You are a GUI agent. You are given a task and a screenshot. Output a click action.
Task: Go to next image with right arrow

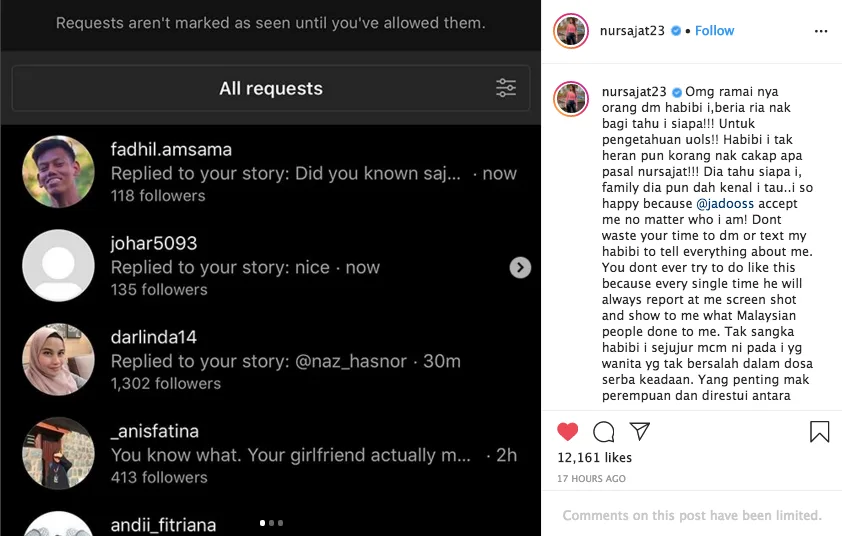pos(520,267)
